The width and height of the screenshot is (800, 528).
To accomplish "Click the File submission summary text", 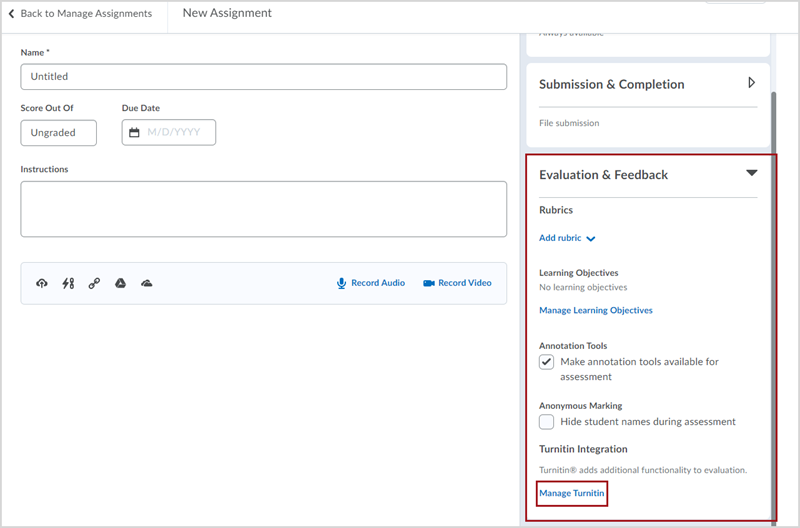I will (x=569, y=123).
